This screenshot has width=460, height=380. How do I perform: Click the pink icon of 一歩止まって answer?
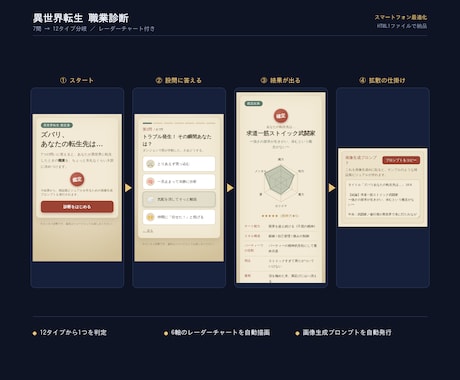pyautogui.click(x=150, y=181)
